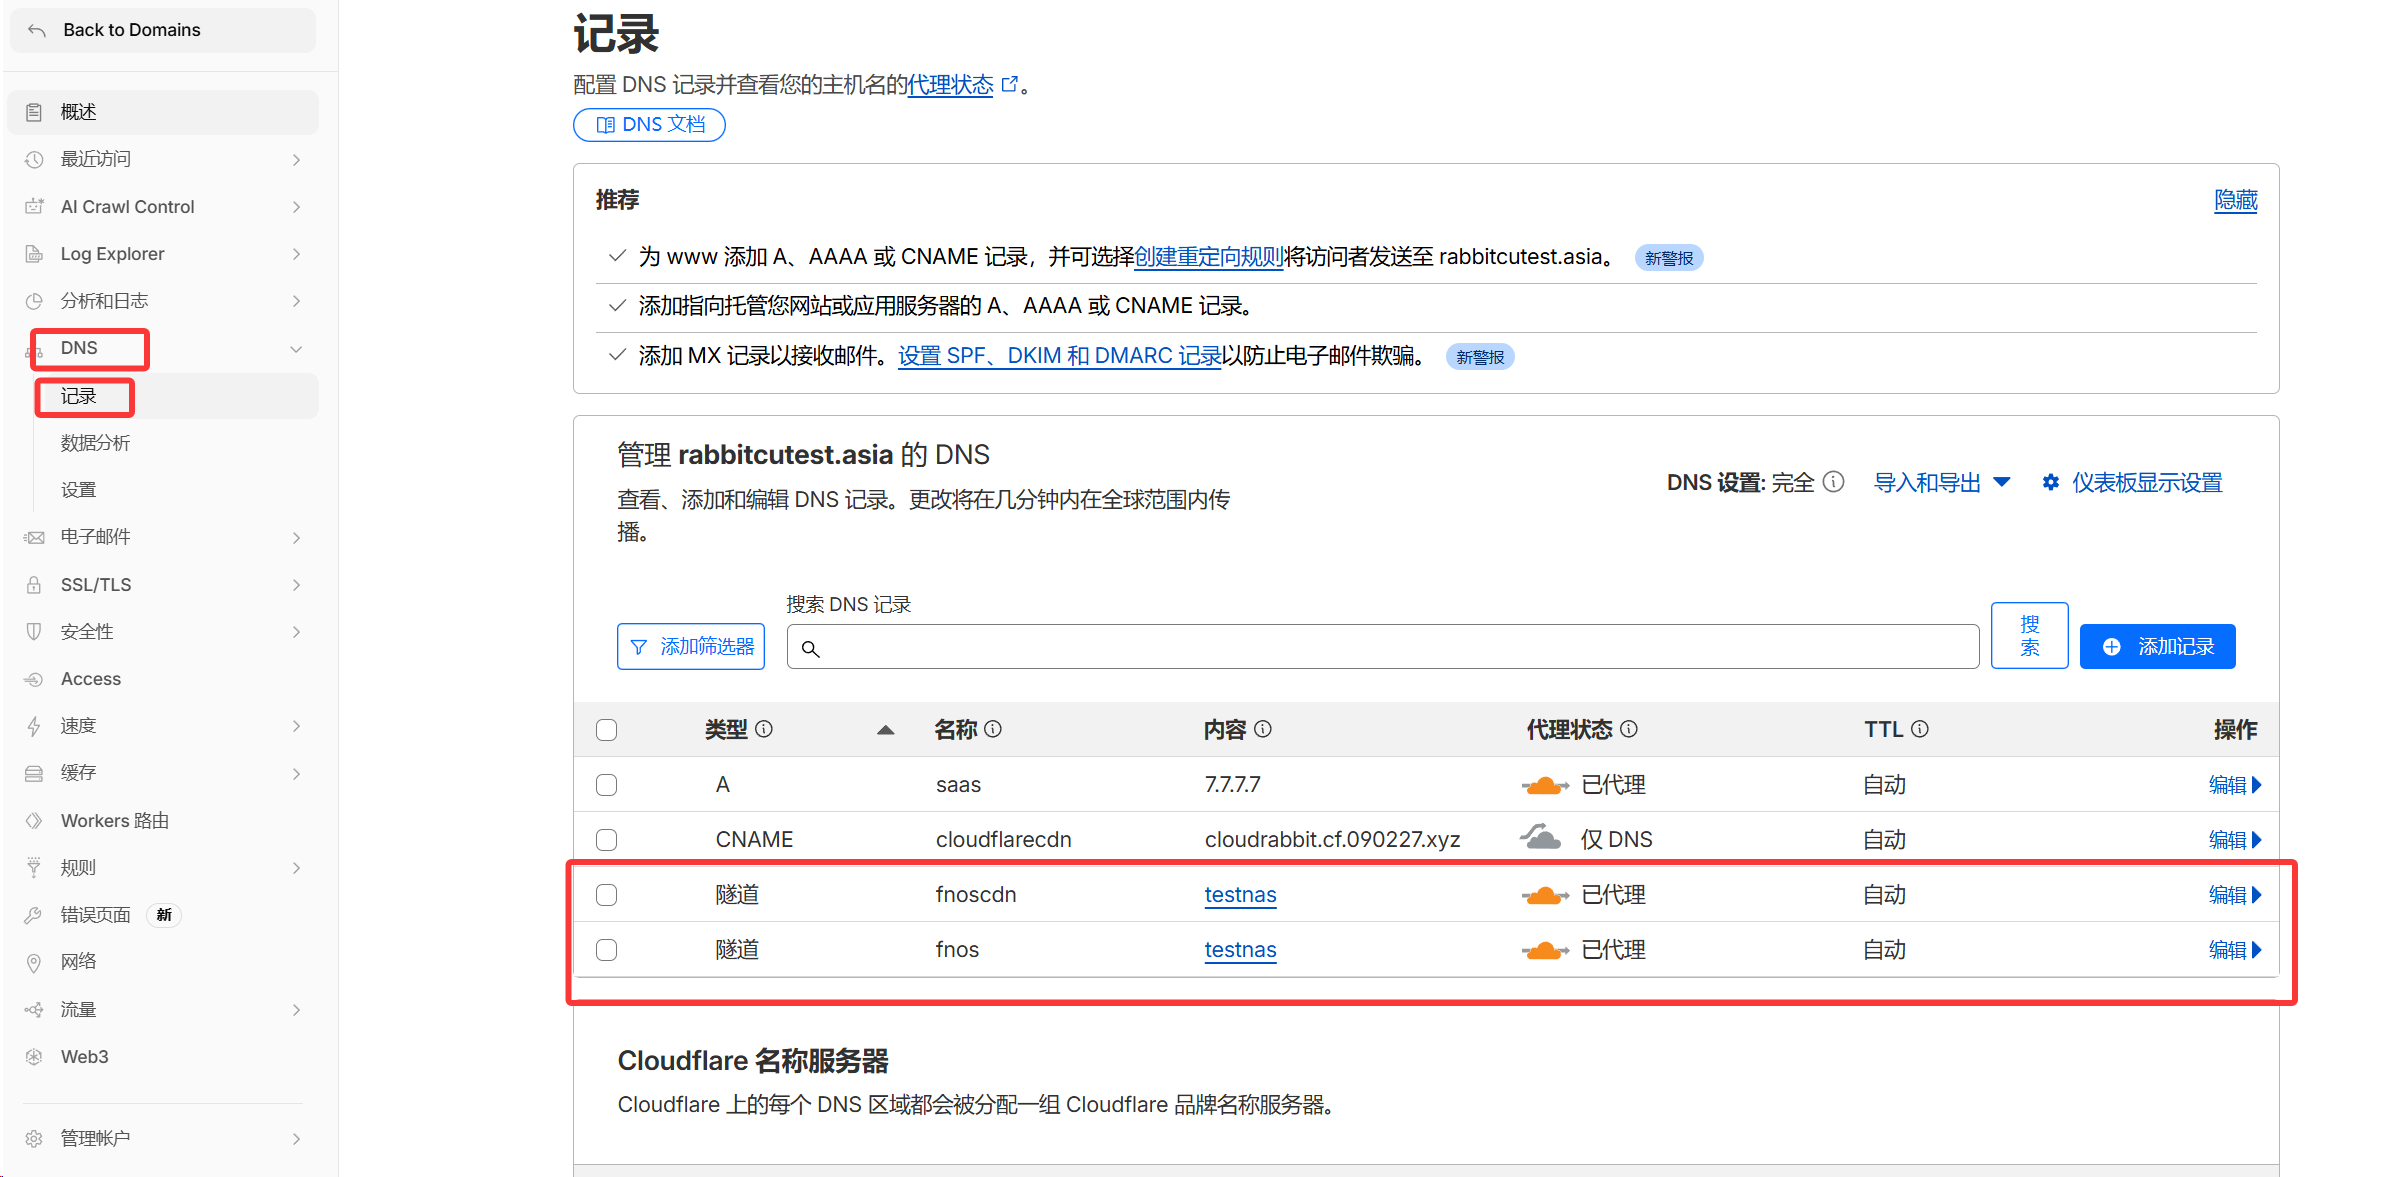The height and width of the screenshot is (1177, 2403).
Task: Click info icon beside DNS 设置 完全
Action: 1833,482
